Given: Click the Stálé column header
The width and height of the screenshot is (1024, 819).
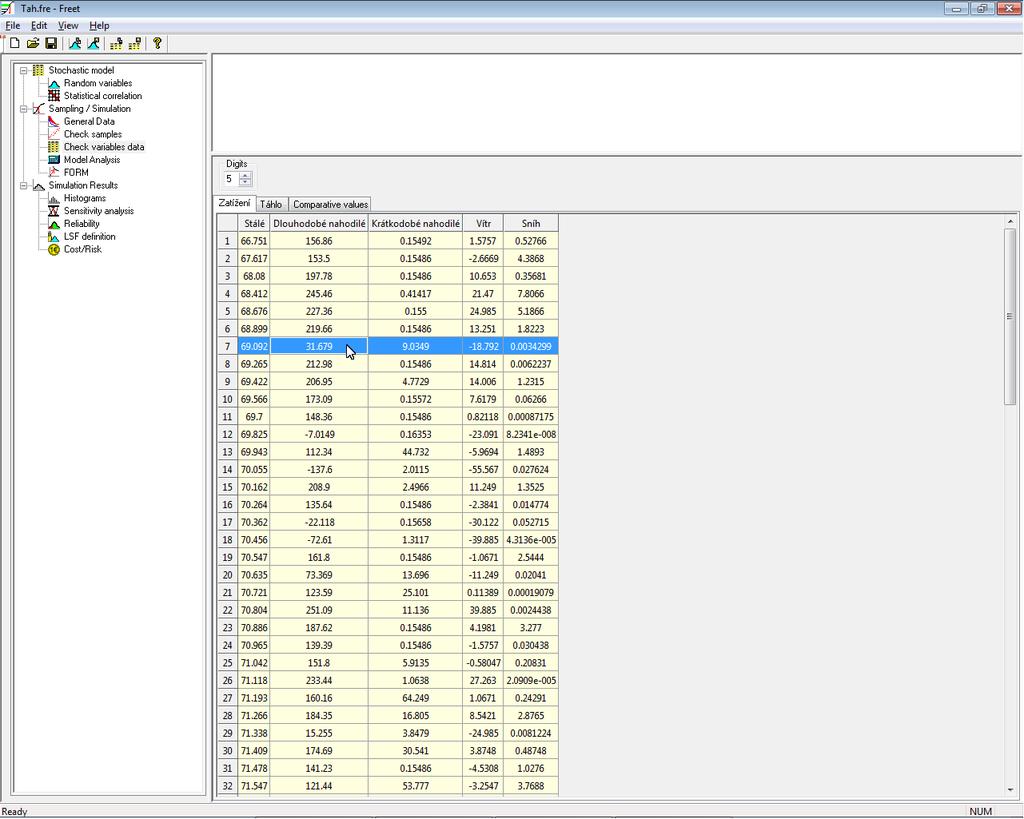Looking at the screenshot, I should (x=254, y=223).
